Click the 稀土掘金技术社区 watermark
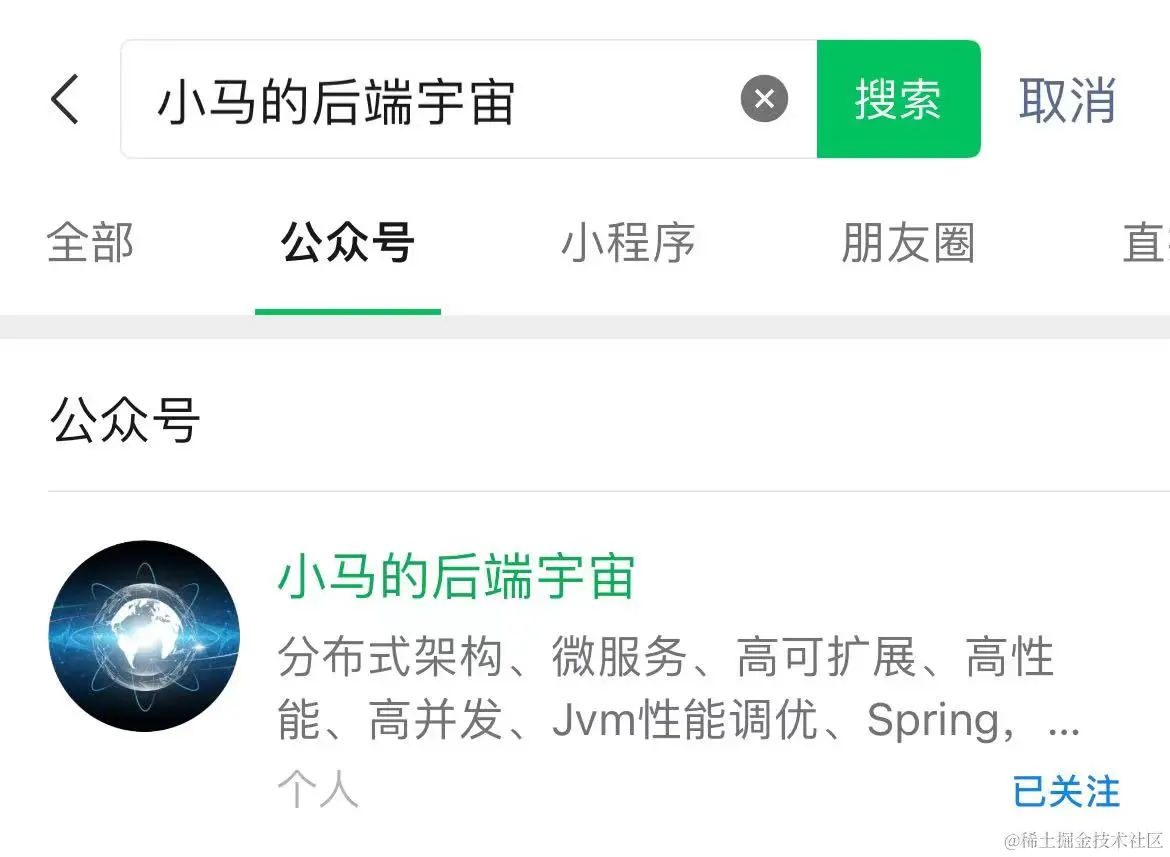This screenshot has width=1170, height=857. click(1083, 840)
